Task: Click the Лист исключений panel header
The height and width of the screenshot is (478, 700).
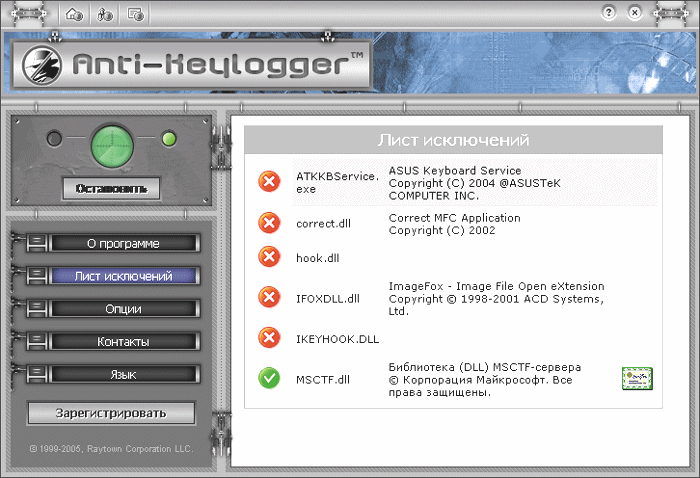Action: pos(454,140)
